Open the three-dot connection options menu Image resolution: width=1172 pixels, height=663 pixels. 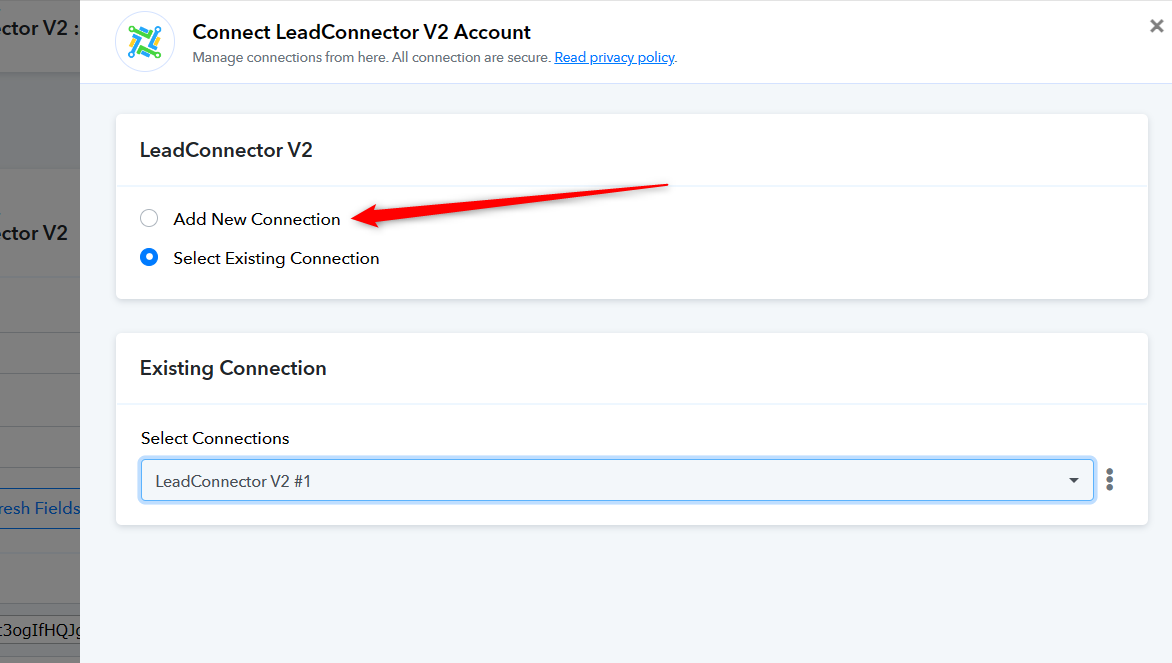click(x=1109, y=480)
